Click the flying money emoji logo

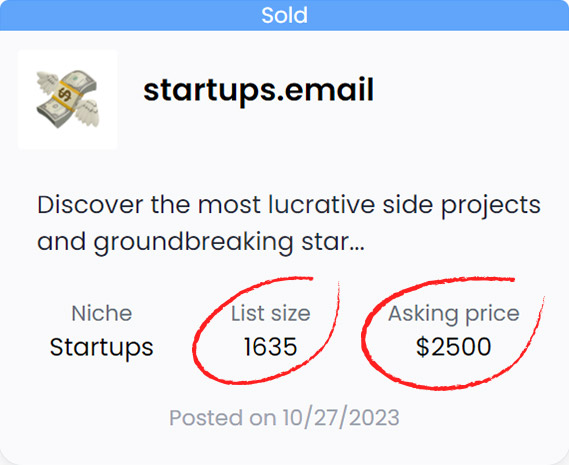[x=68, y=99]
